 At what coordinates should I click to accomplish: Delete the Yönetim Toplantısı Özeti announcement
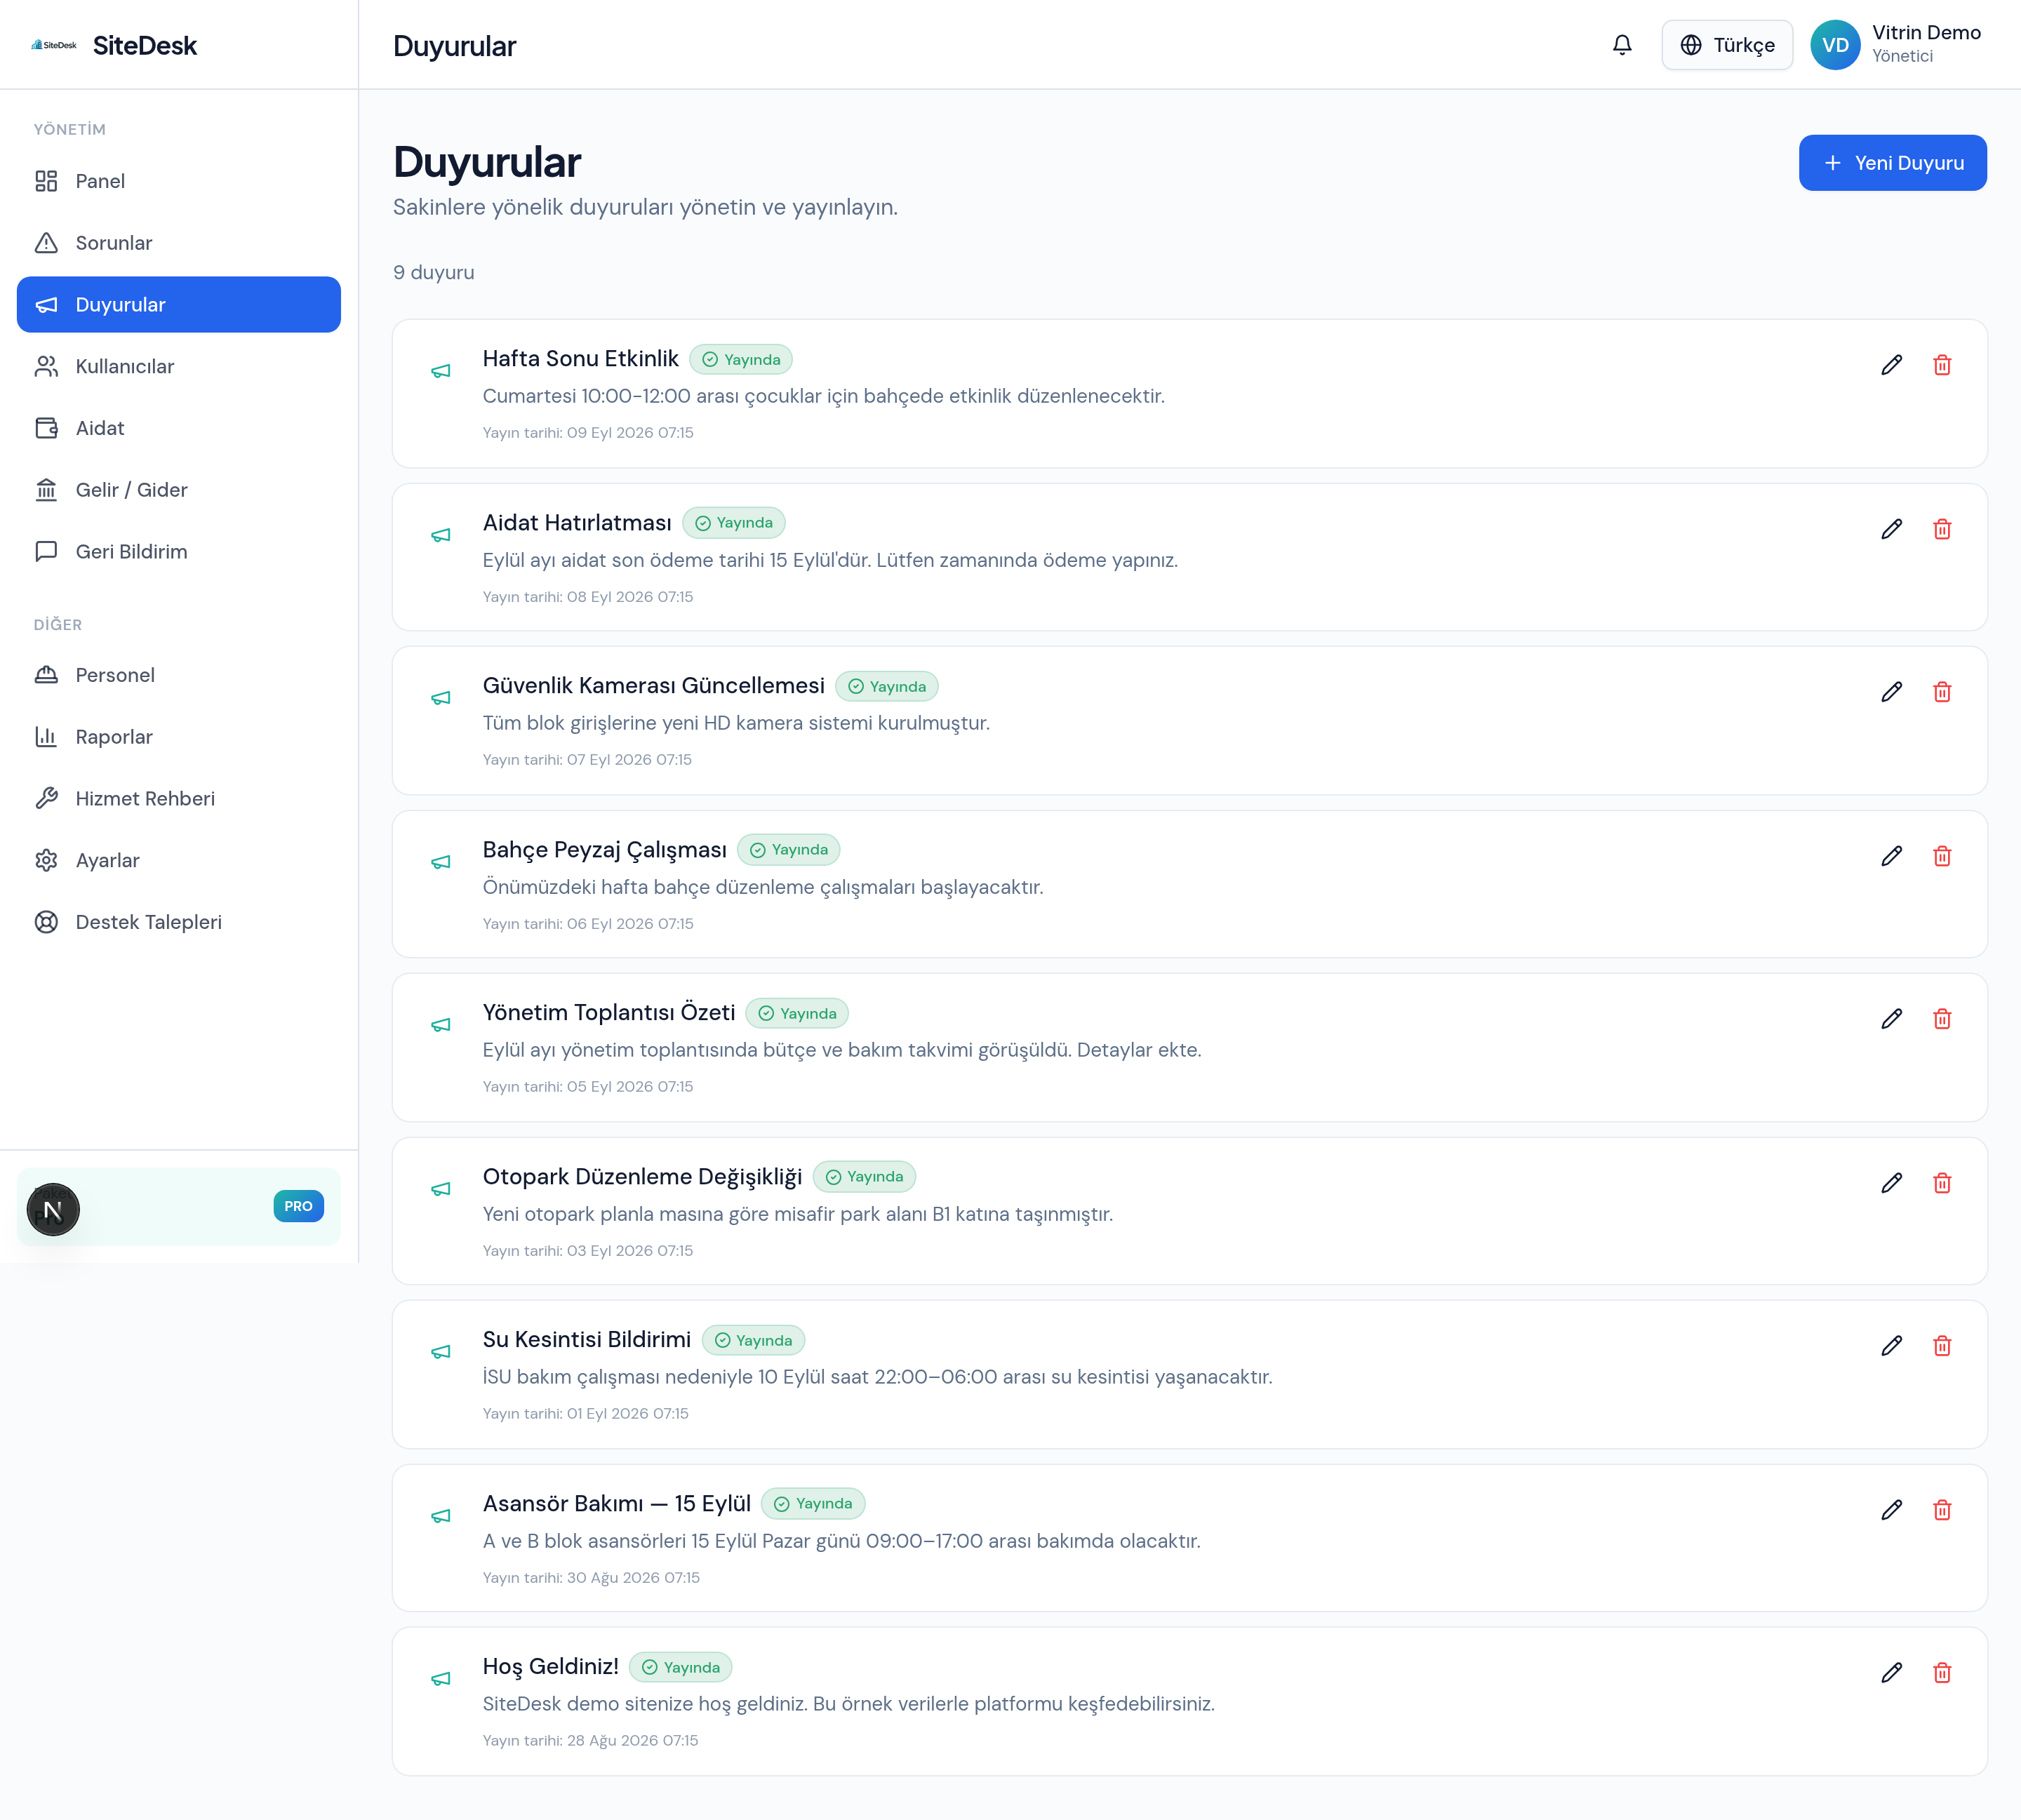click(1942, 1019)
